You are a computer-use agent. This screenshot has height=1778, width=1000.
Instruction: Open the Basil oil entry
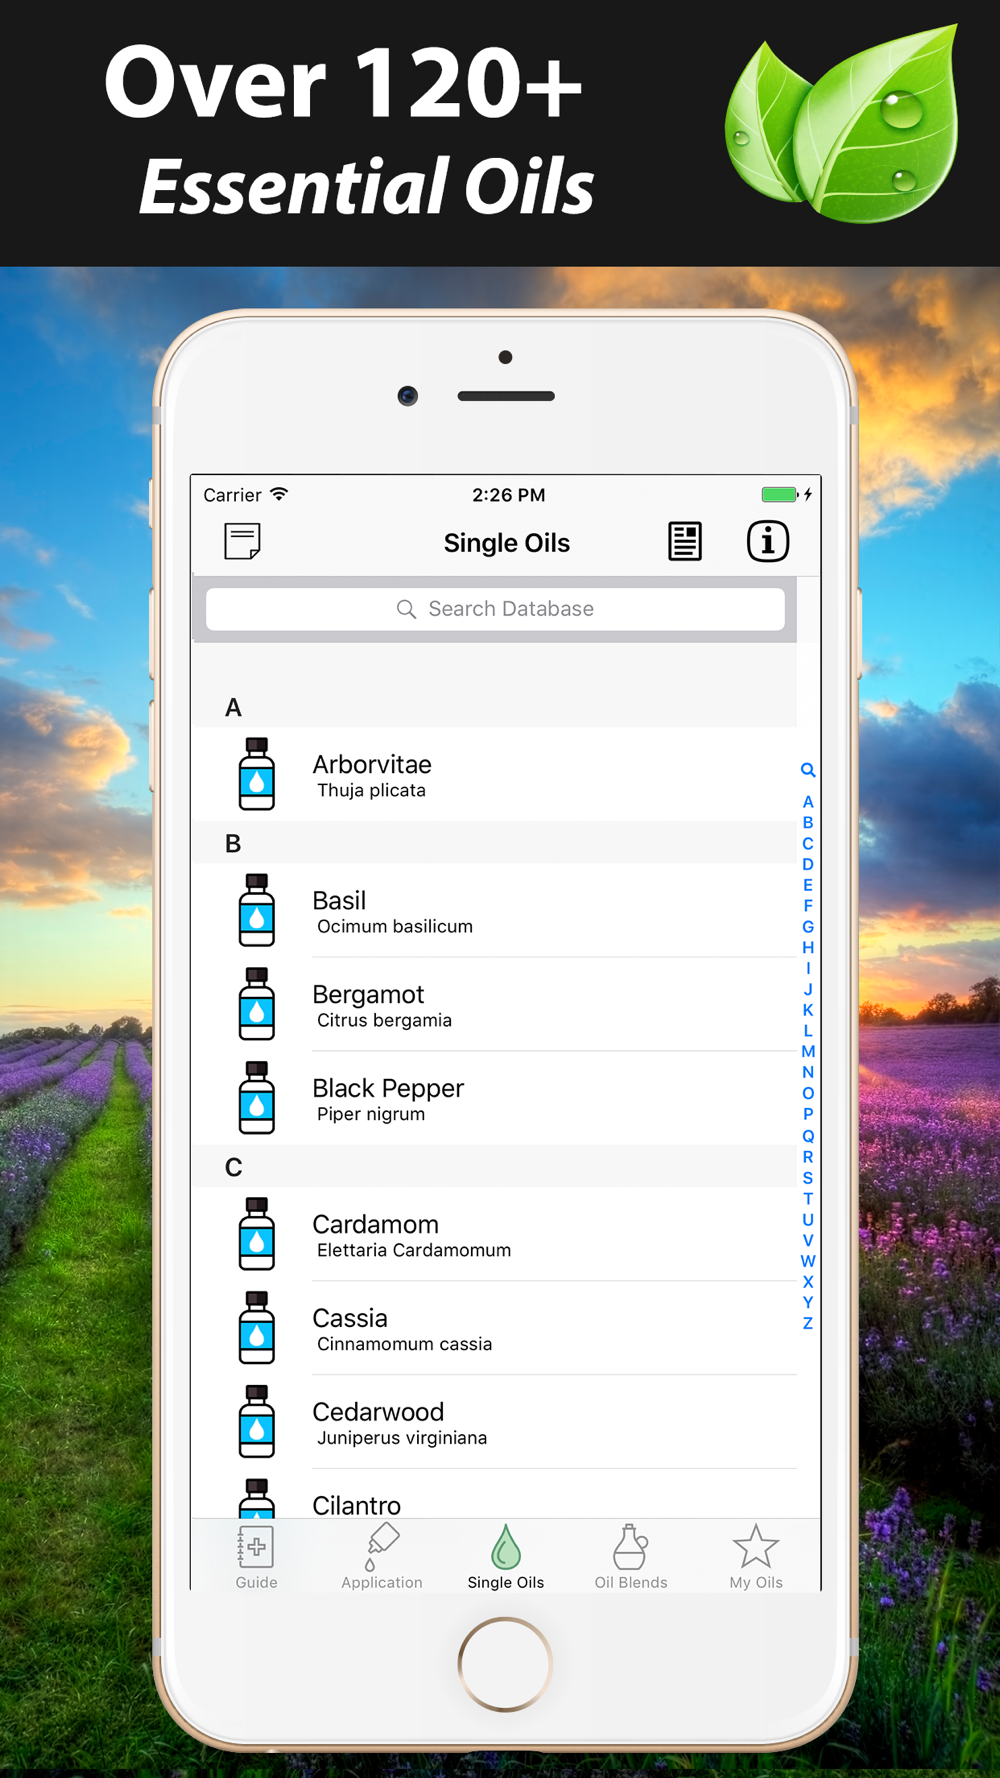point(494,910)
